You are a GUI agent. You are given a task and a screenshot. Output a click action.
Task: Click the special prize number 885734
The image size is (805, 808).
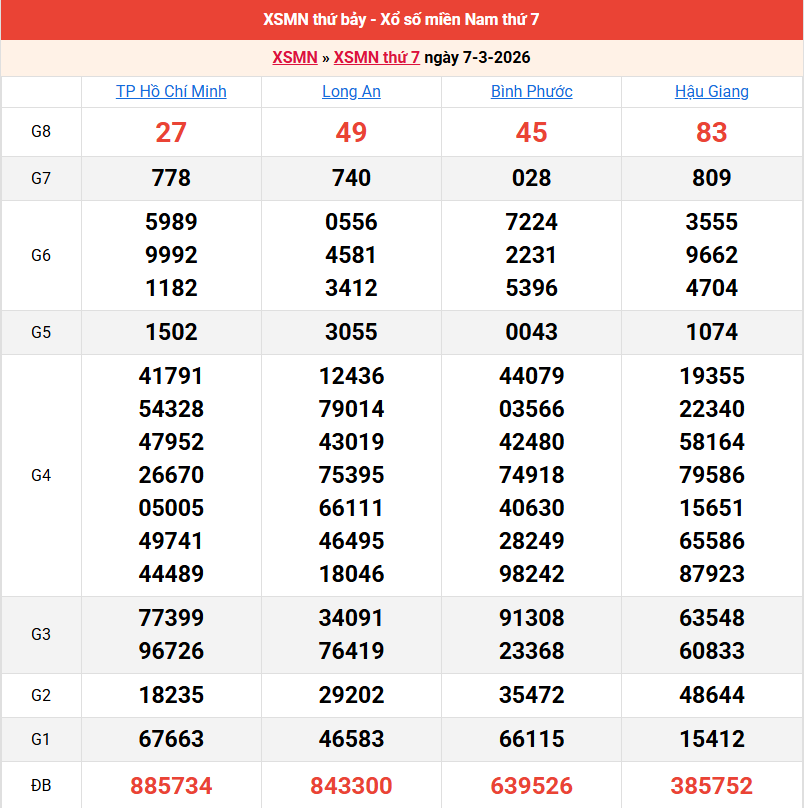coord(171,786)
